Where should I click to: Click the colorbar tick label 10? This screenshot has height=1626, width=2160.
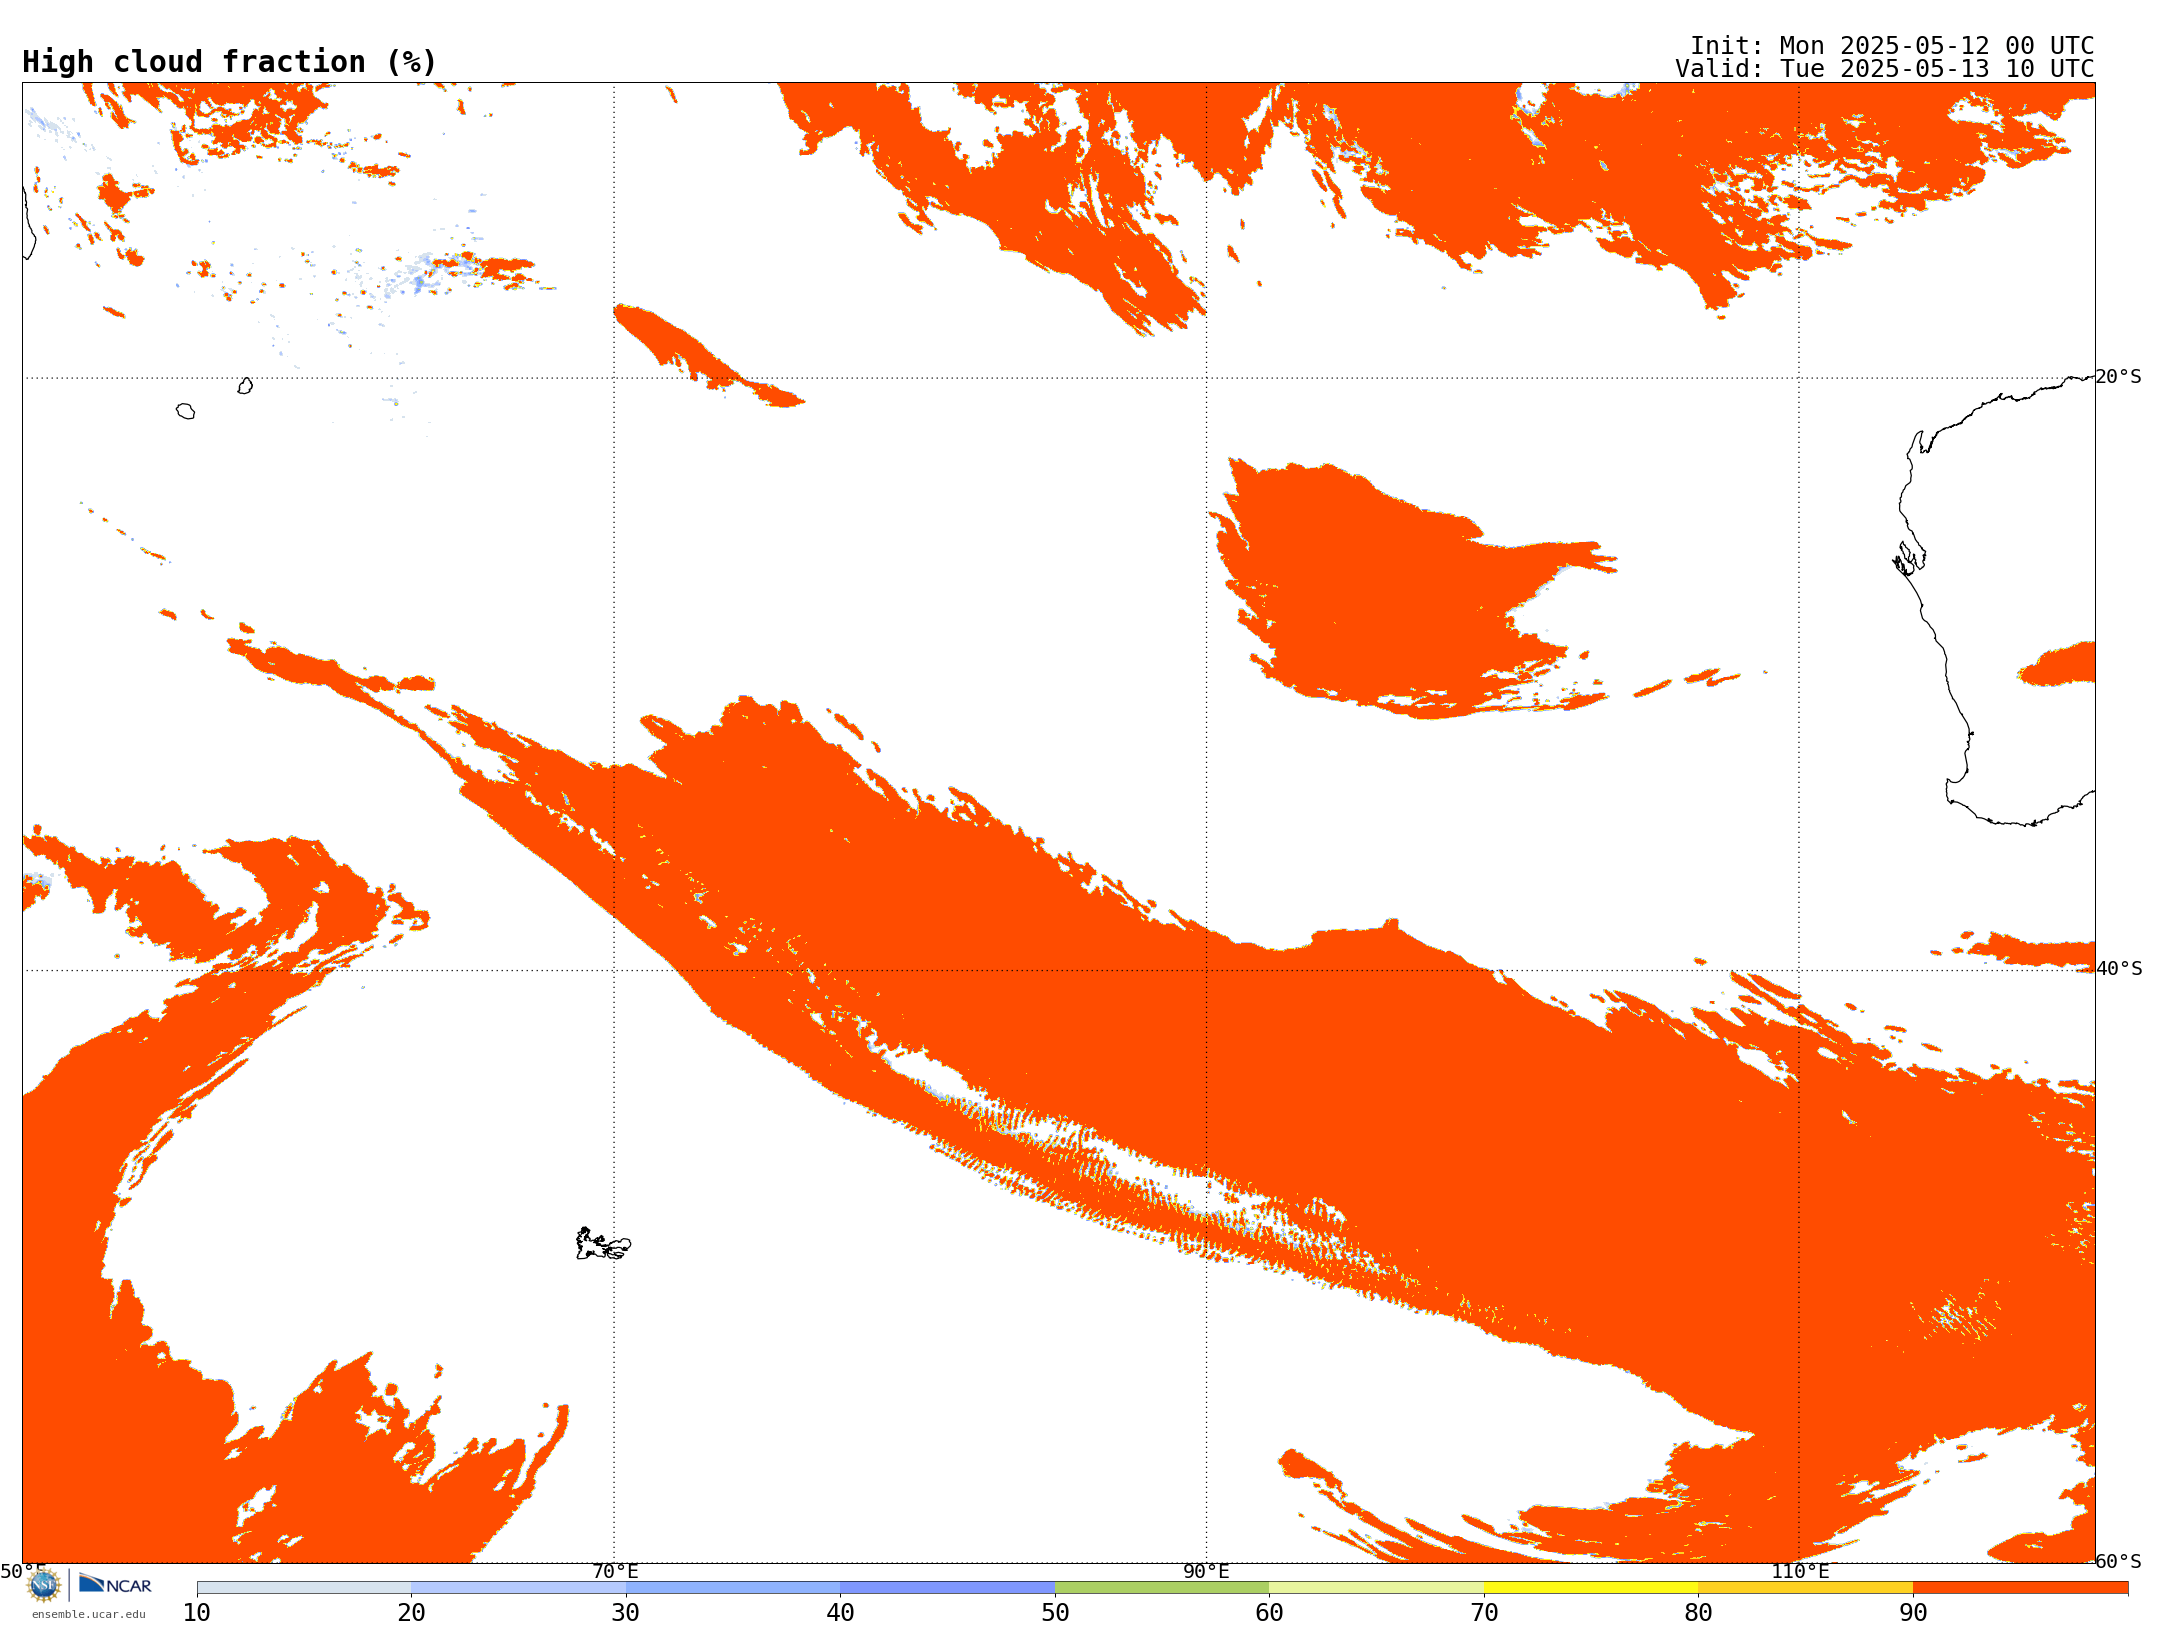click(x=197, y=1612)
